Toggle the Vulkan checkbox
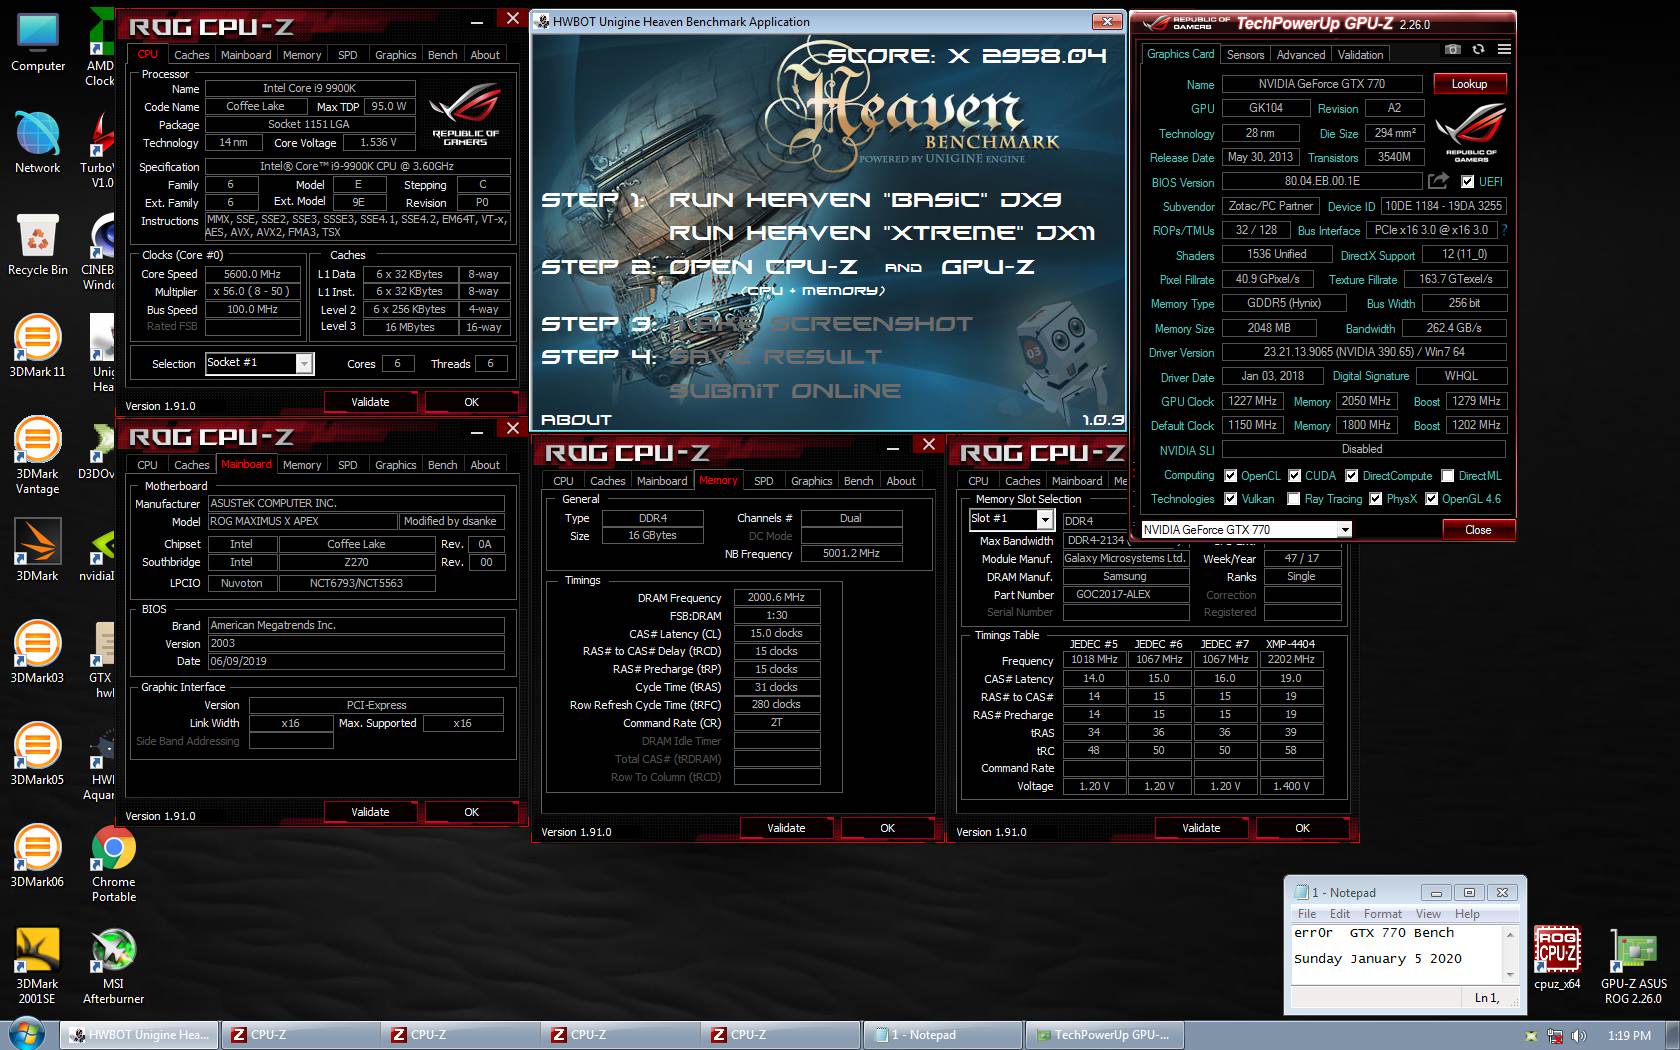Screen dimensions: 1680x1050 point(1230,499)
